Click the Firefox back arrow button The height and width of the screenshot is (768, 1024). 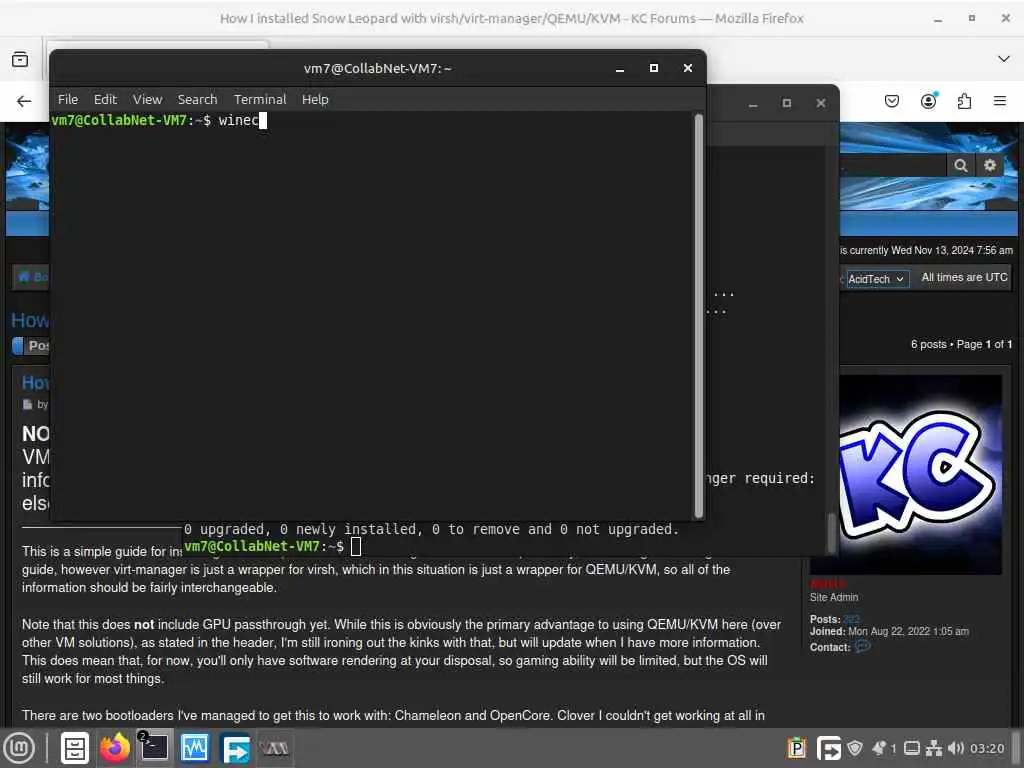click(24, 101)
